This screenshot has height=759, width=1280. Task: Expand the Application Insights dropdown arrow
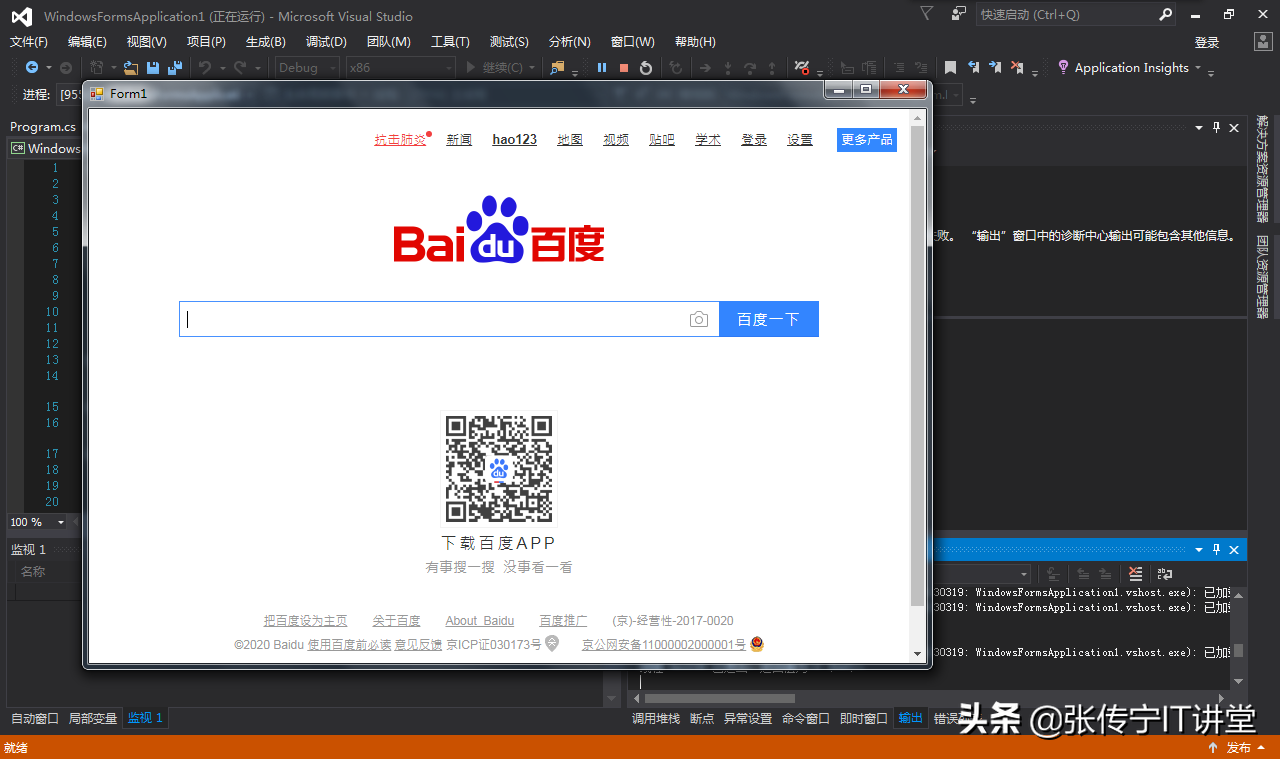[1198, 67]
